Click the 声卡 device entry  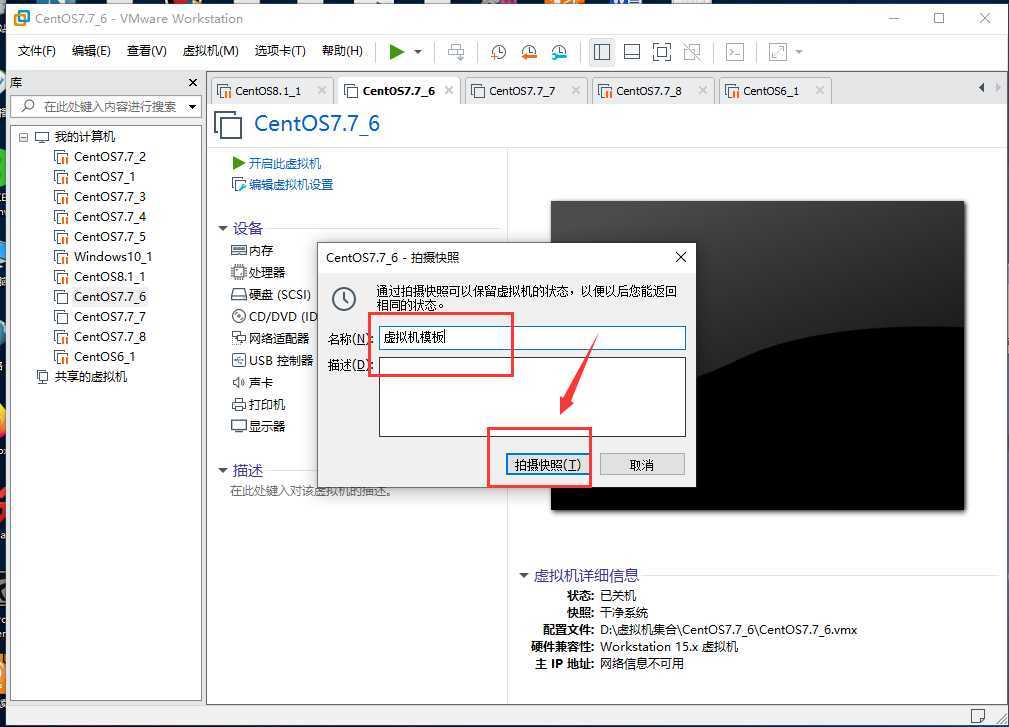[x=252, y=382]
